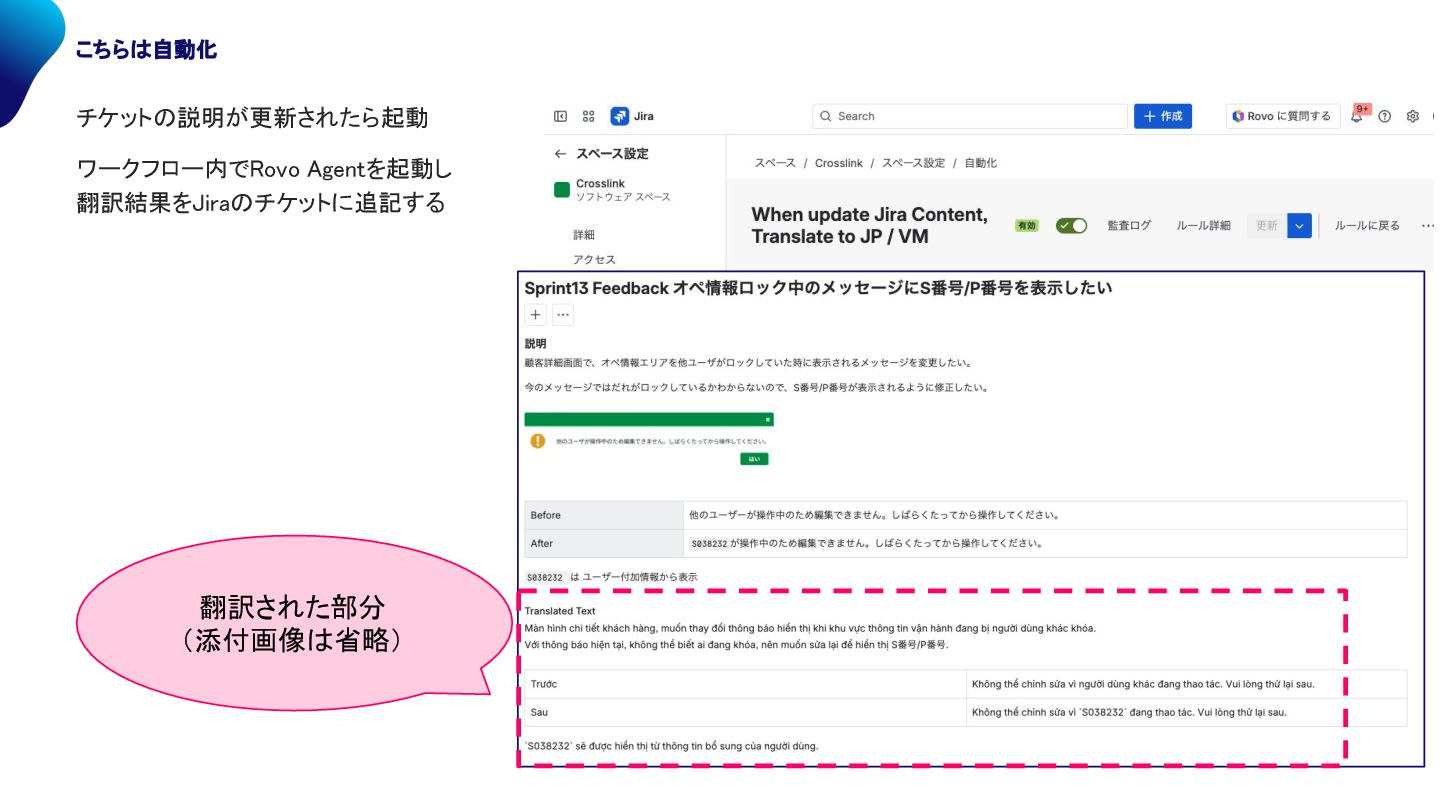Click the 有効 status badge
The image size is (1440, 810).
tap(1026, 226)
